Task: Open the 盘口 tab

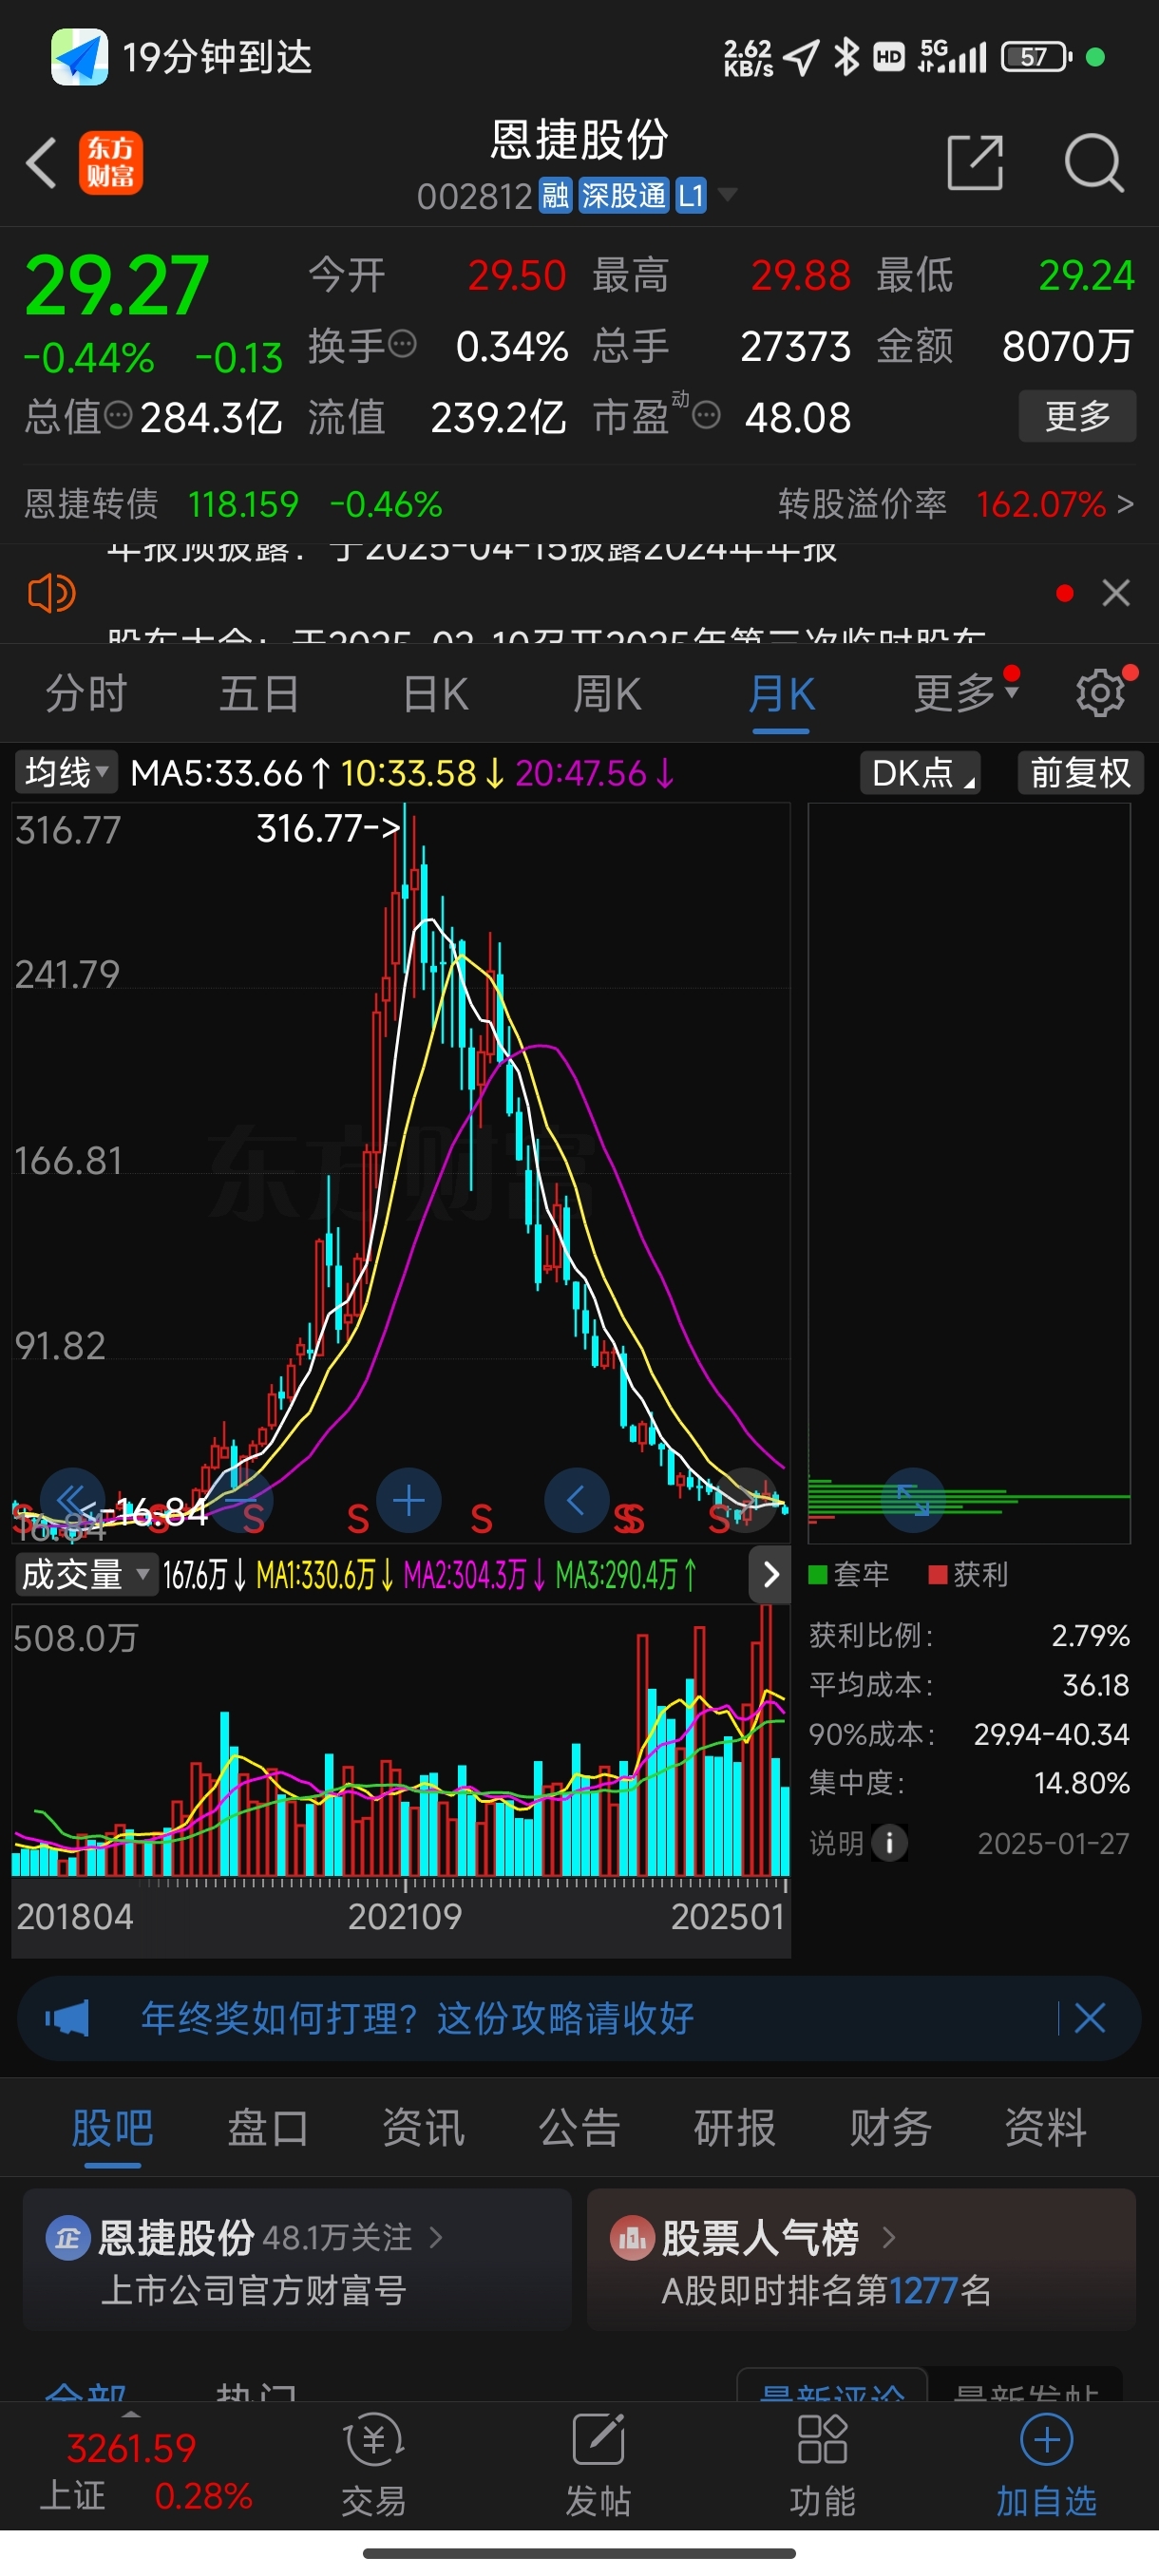Action: point(268,2127)
